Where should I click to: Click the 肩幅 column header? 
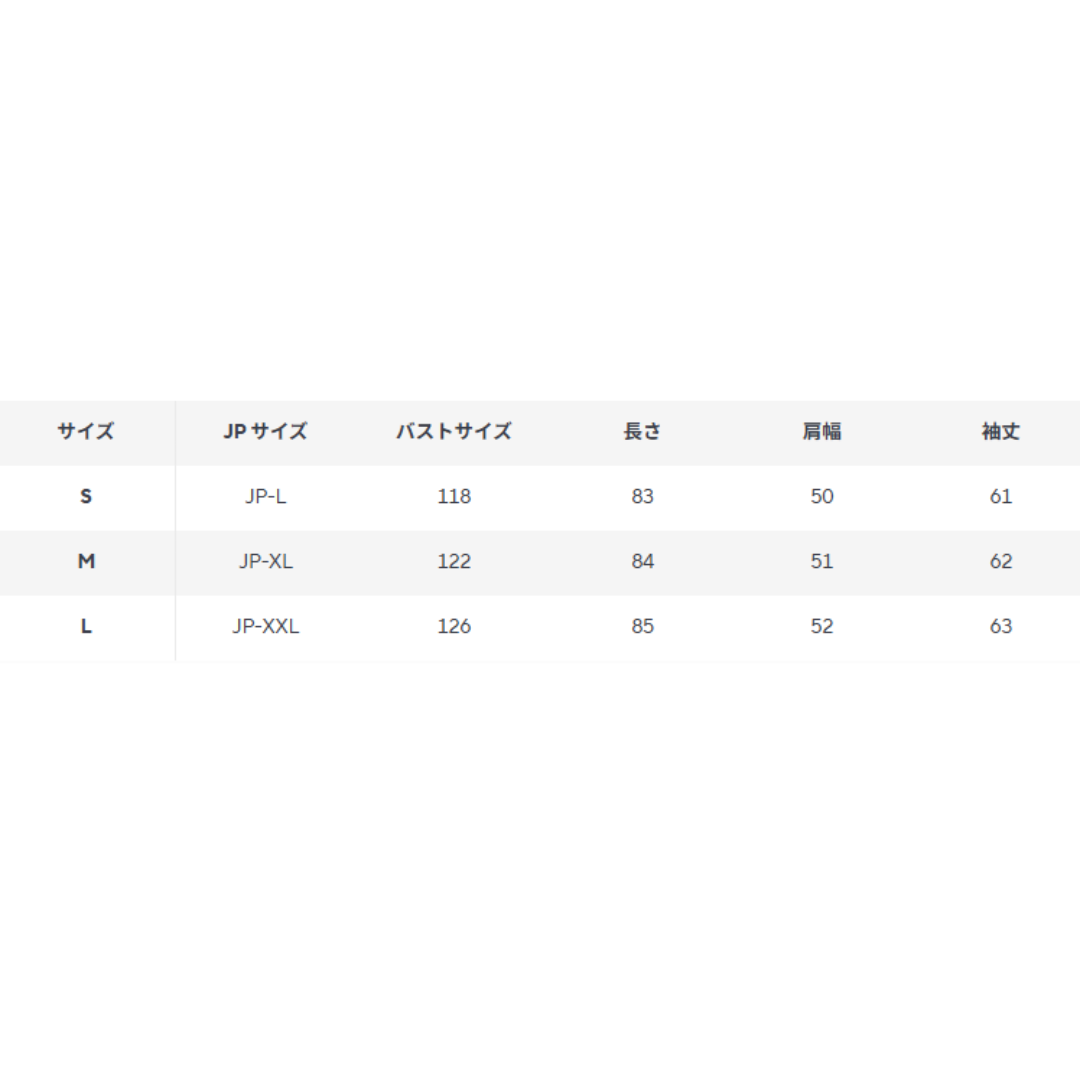(822, 431)
